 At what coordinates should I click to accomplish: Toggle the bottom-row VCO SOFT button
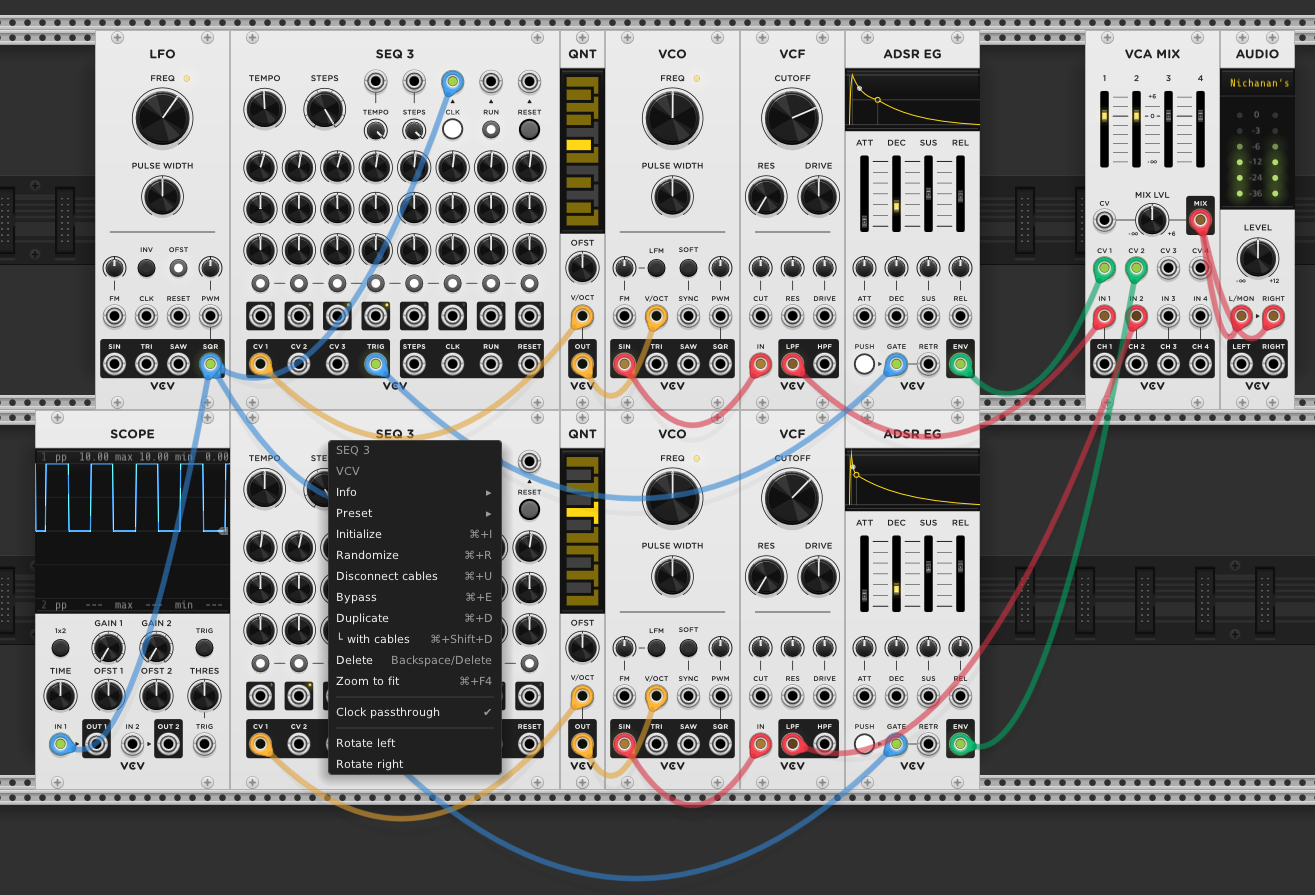[x=688, y=647]
